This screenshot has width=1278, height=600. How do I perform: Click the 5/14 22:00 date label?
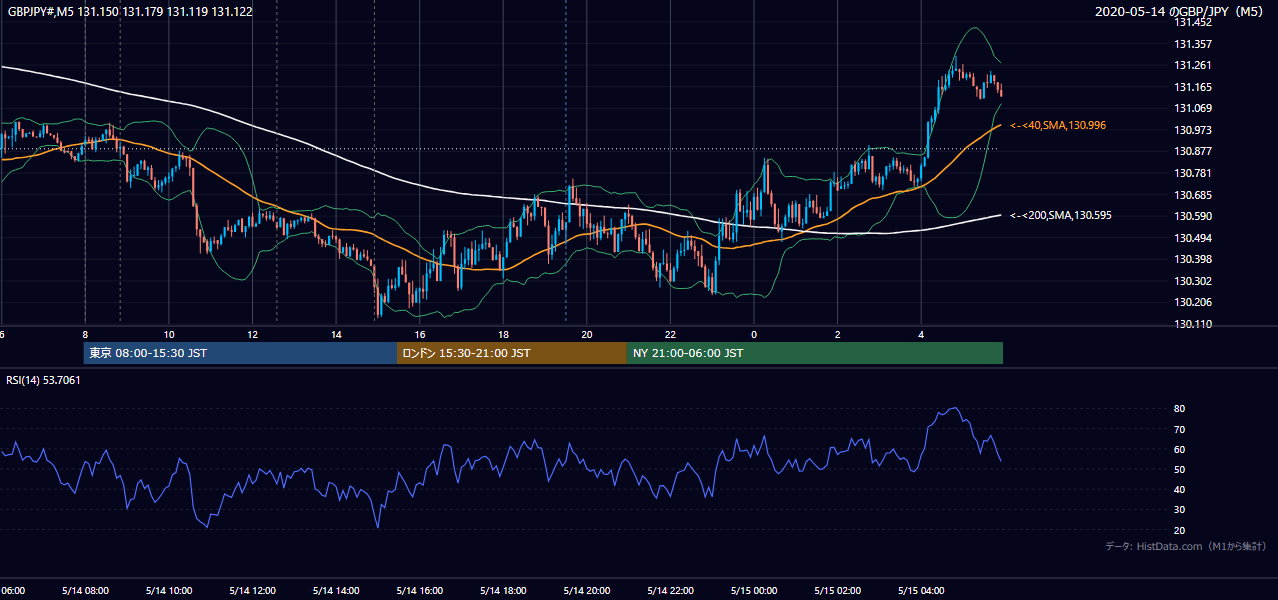pyautogui.click(x=671, y=590)
